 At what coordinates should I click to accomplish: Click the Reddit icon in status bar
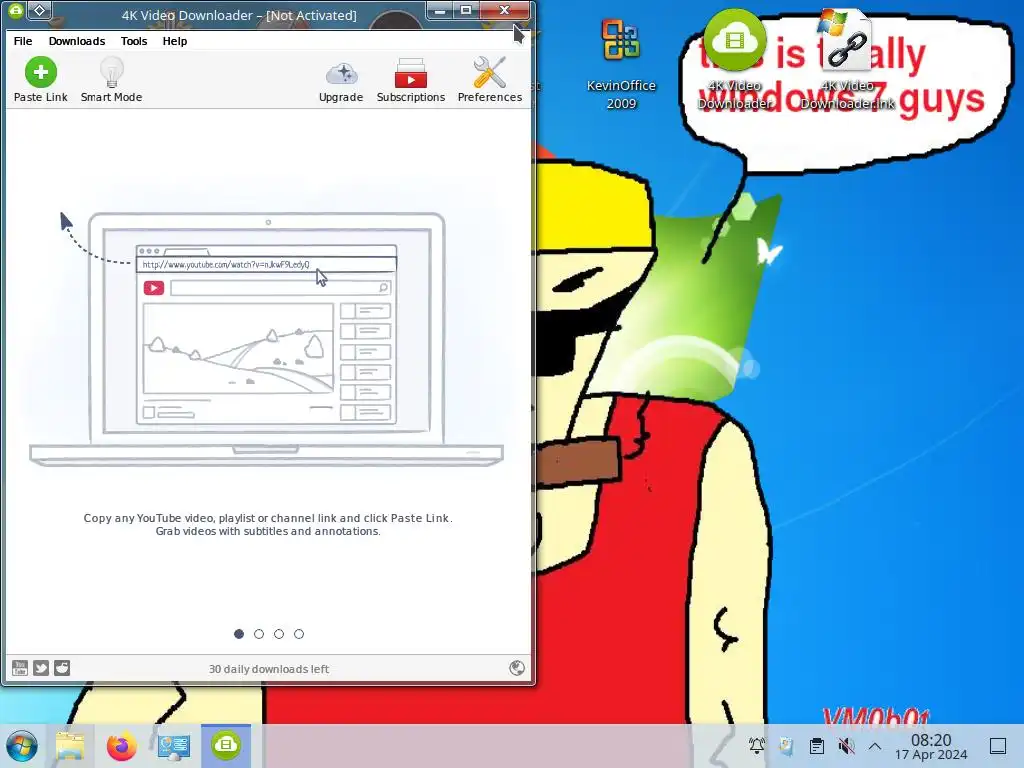[62, 667]
